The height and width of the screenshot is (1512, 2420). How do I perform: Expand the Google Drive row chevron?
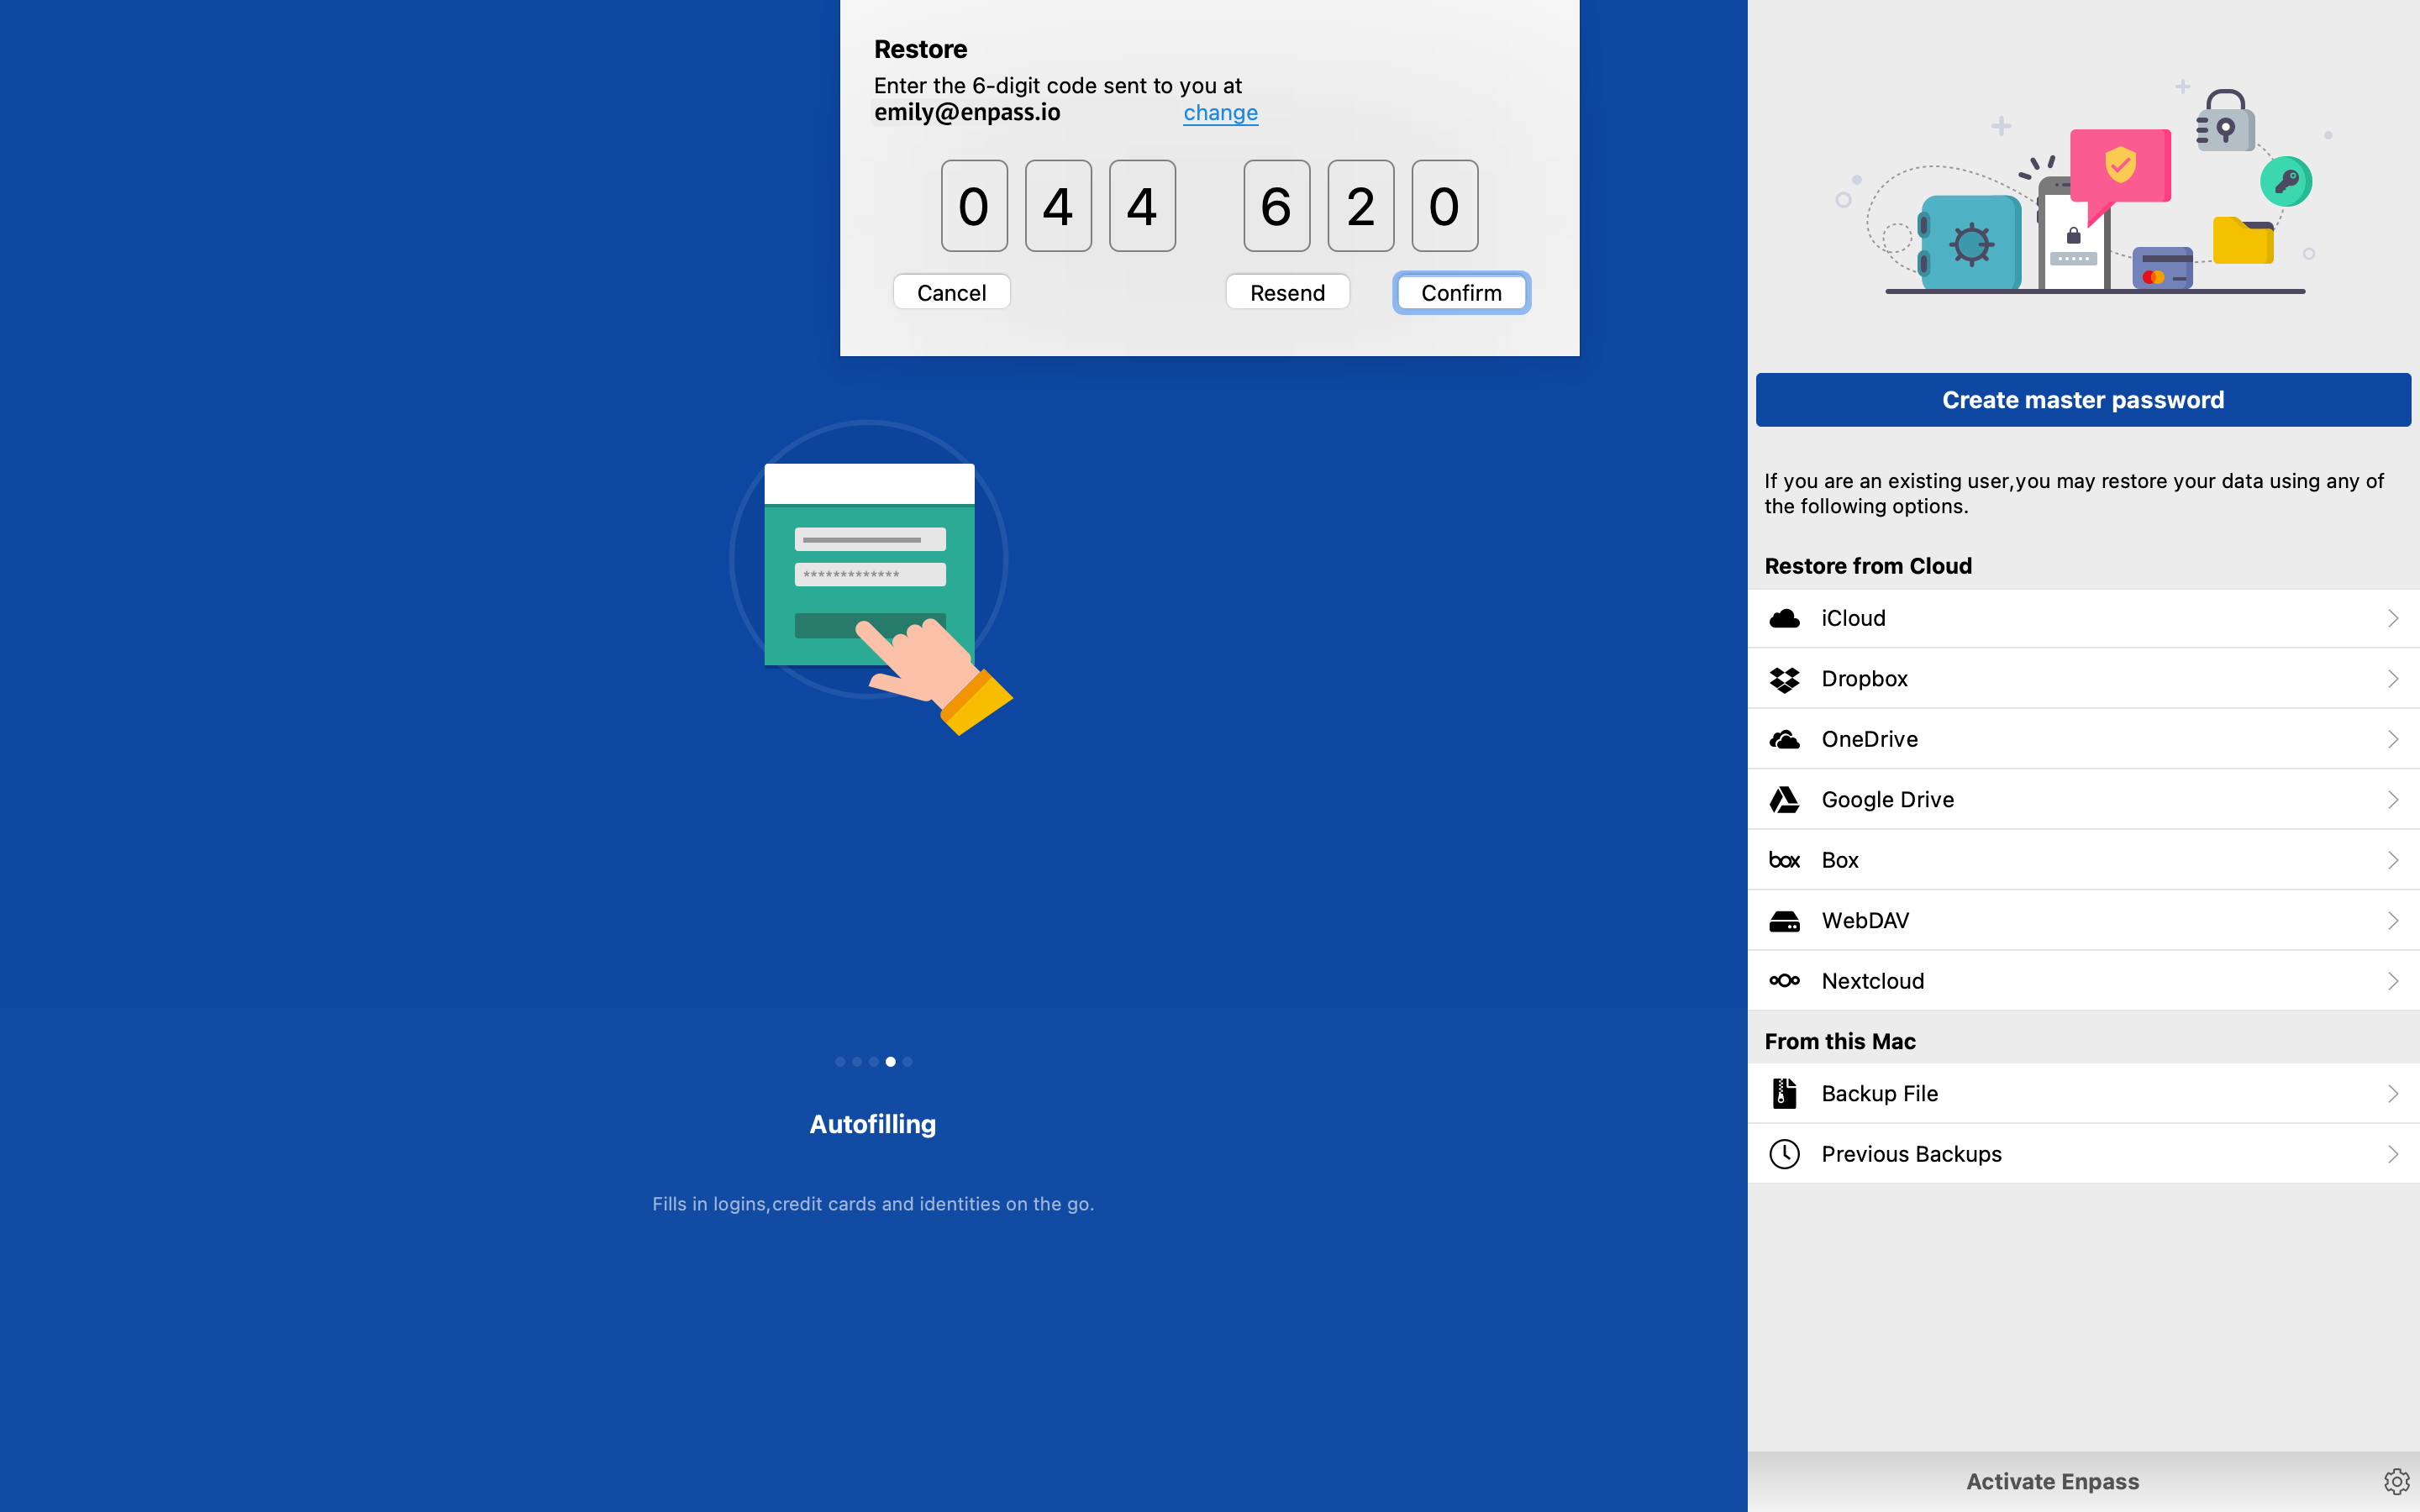tap(2393, 799)
